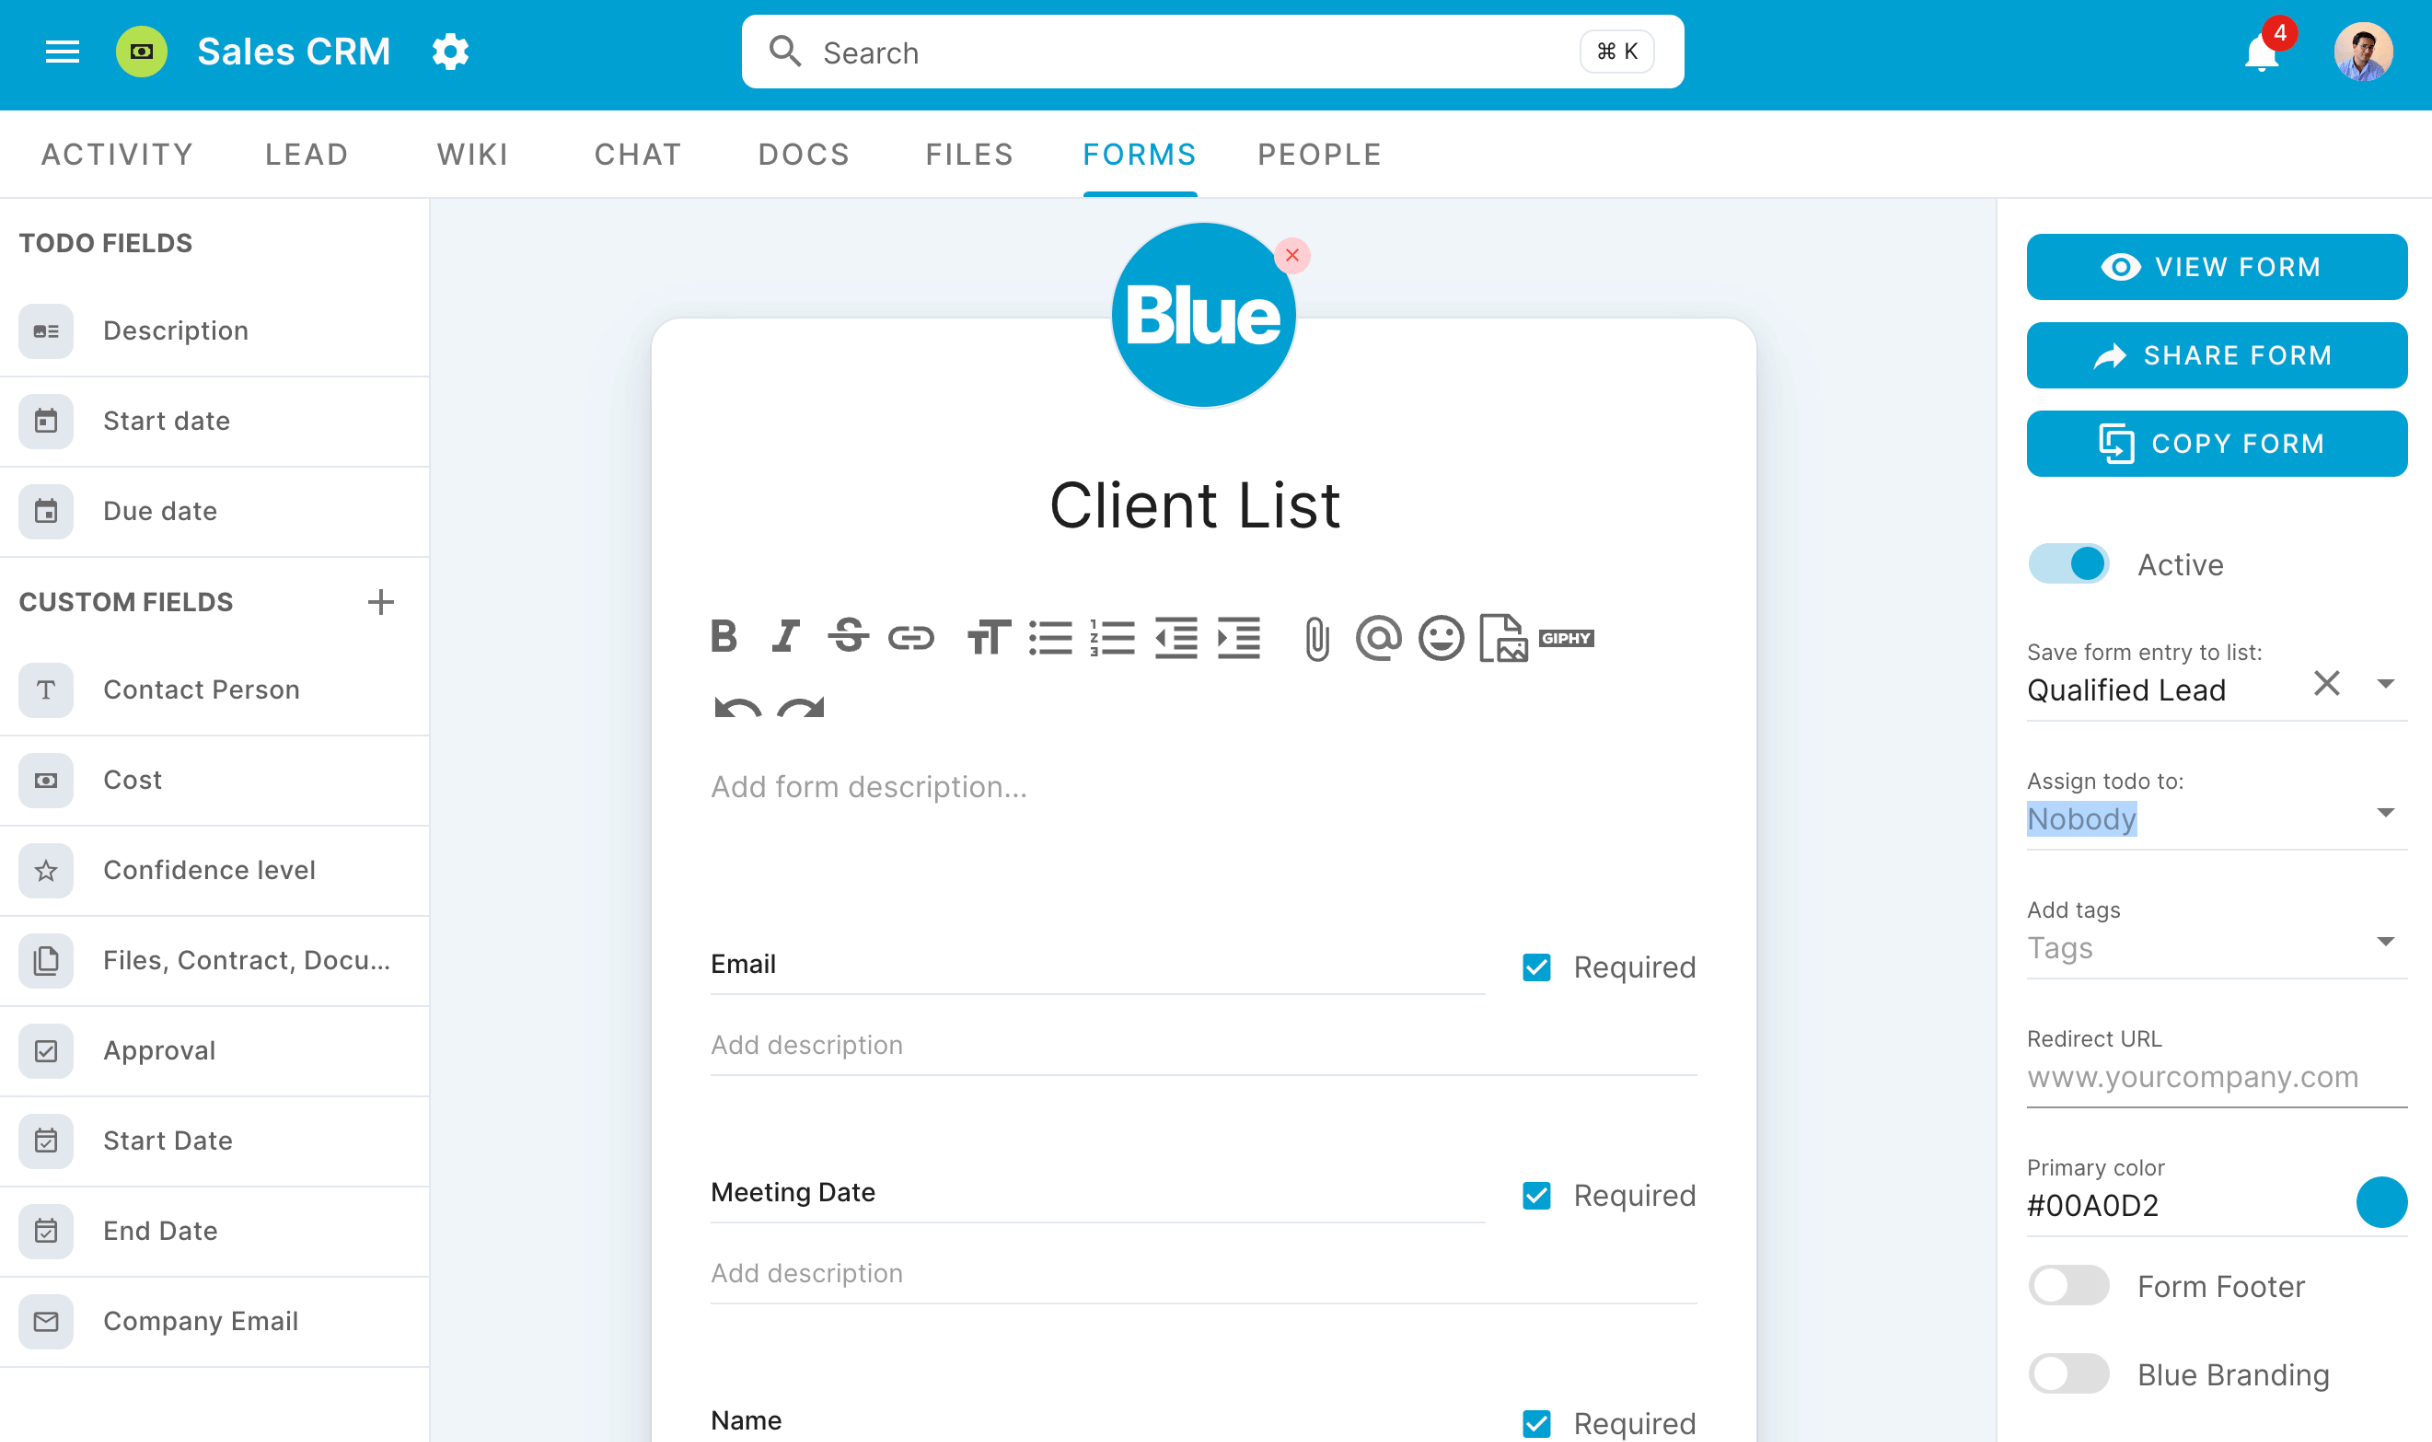Switch to the LEAD tab

[x=306, y=154]
